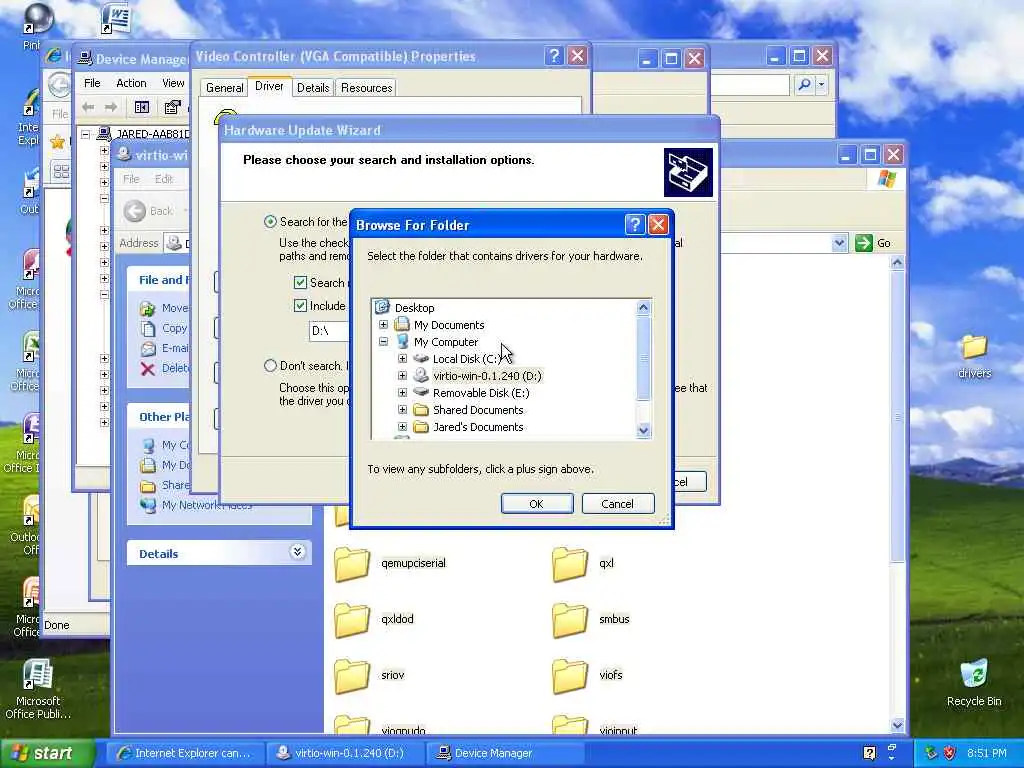This screenshot has height=768, width=1024.
Task: Select the "Don't search" radio option
Action: (270, 366)
